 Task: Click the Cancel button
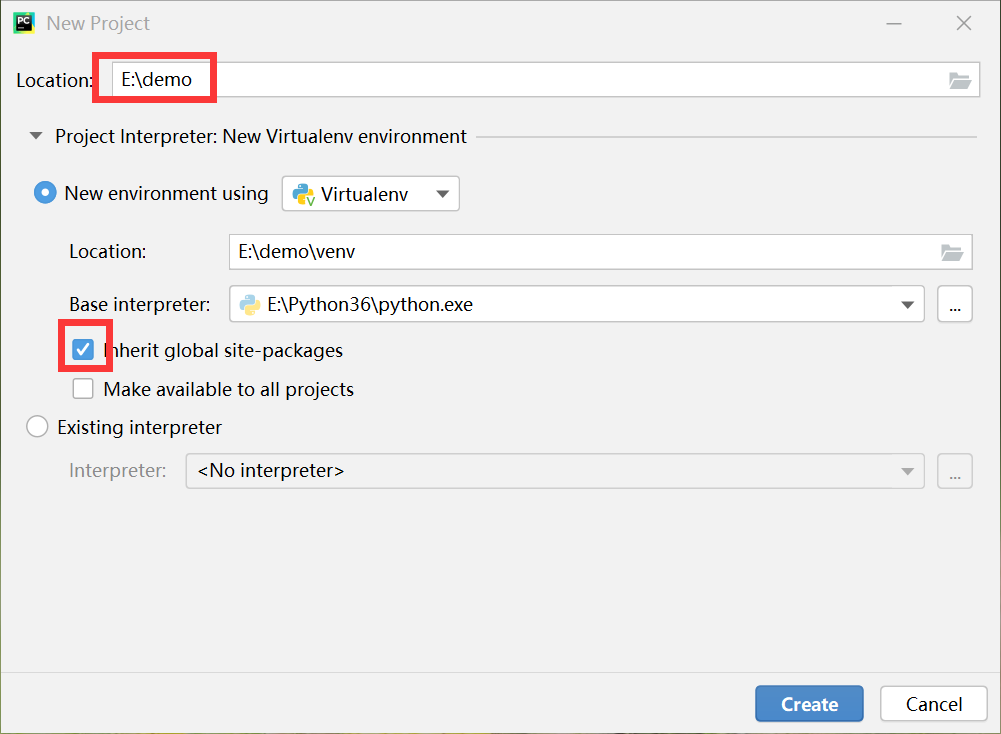coord(934,704)
